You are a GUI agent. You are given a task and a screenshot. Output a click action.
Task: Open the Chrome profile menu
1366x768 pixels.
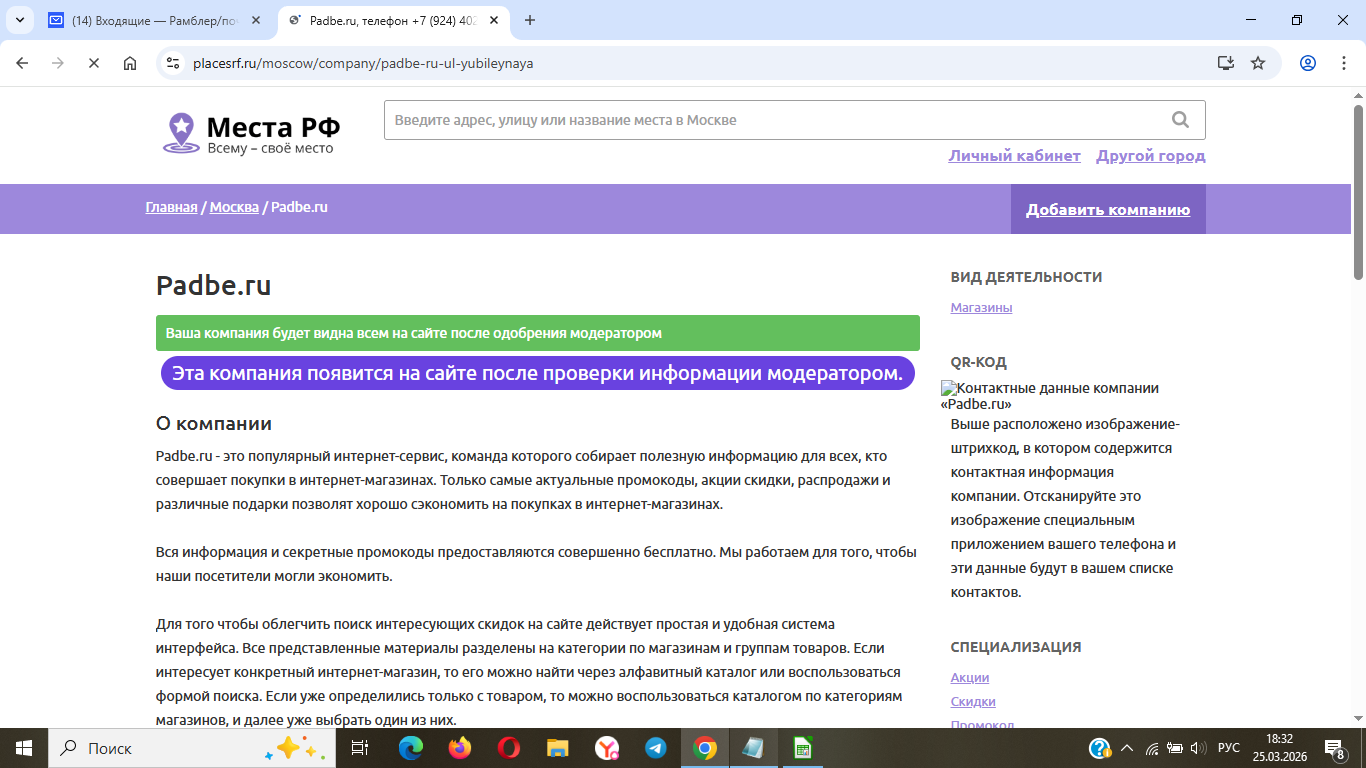pyautogui.click(x=1308, y=63)
